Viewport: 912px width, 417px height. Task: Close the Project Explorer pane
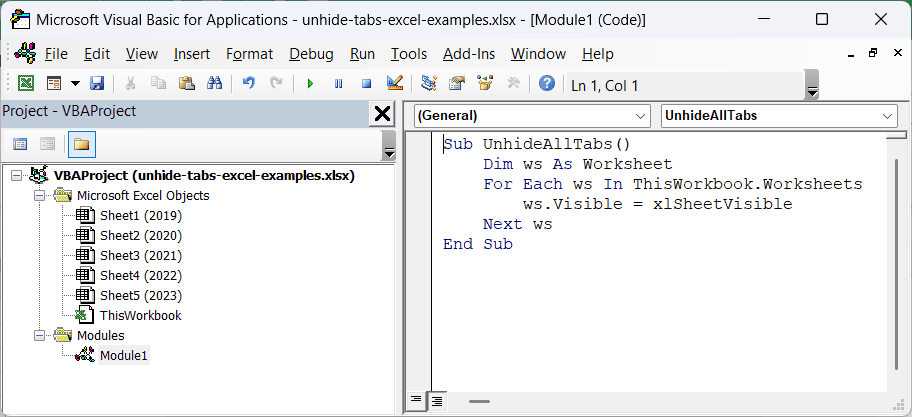tap(382, 113)
